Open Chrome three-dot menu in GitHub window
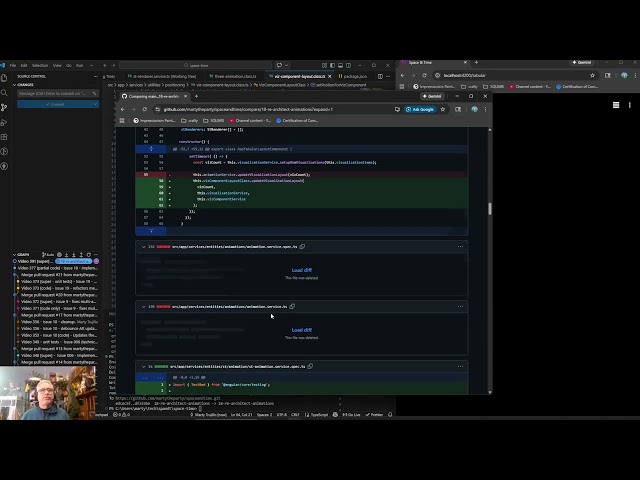 485,109
